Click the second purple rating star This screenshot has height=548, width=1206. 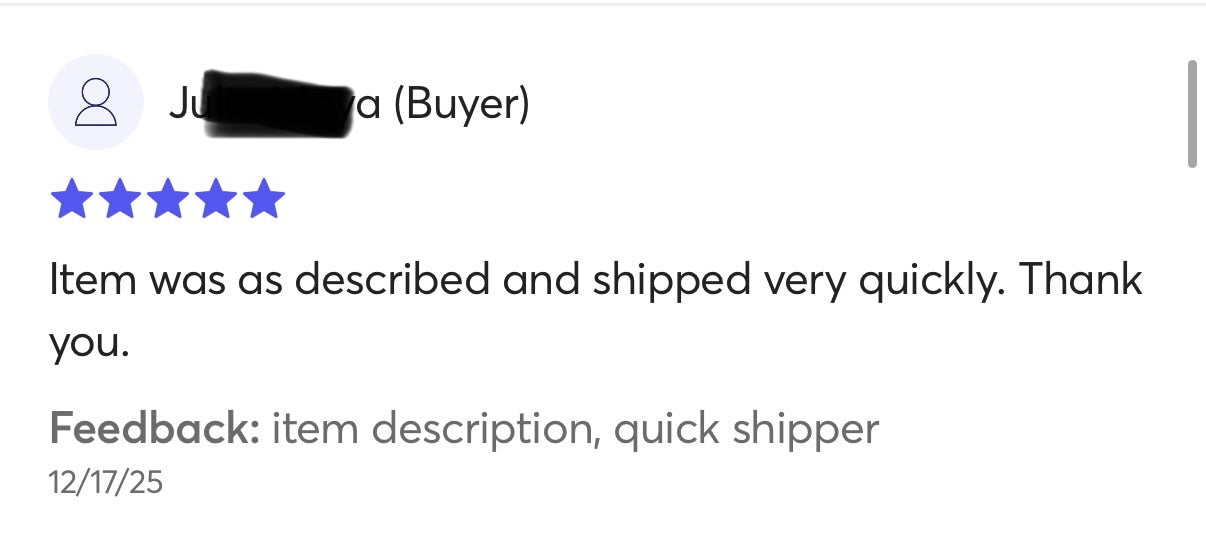point(119,198)
